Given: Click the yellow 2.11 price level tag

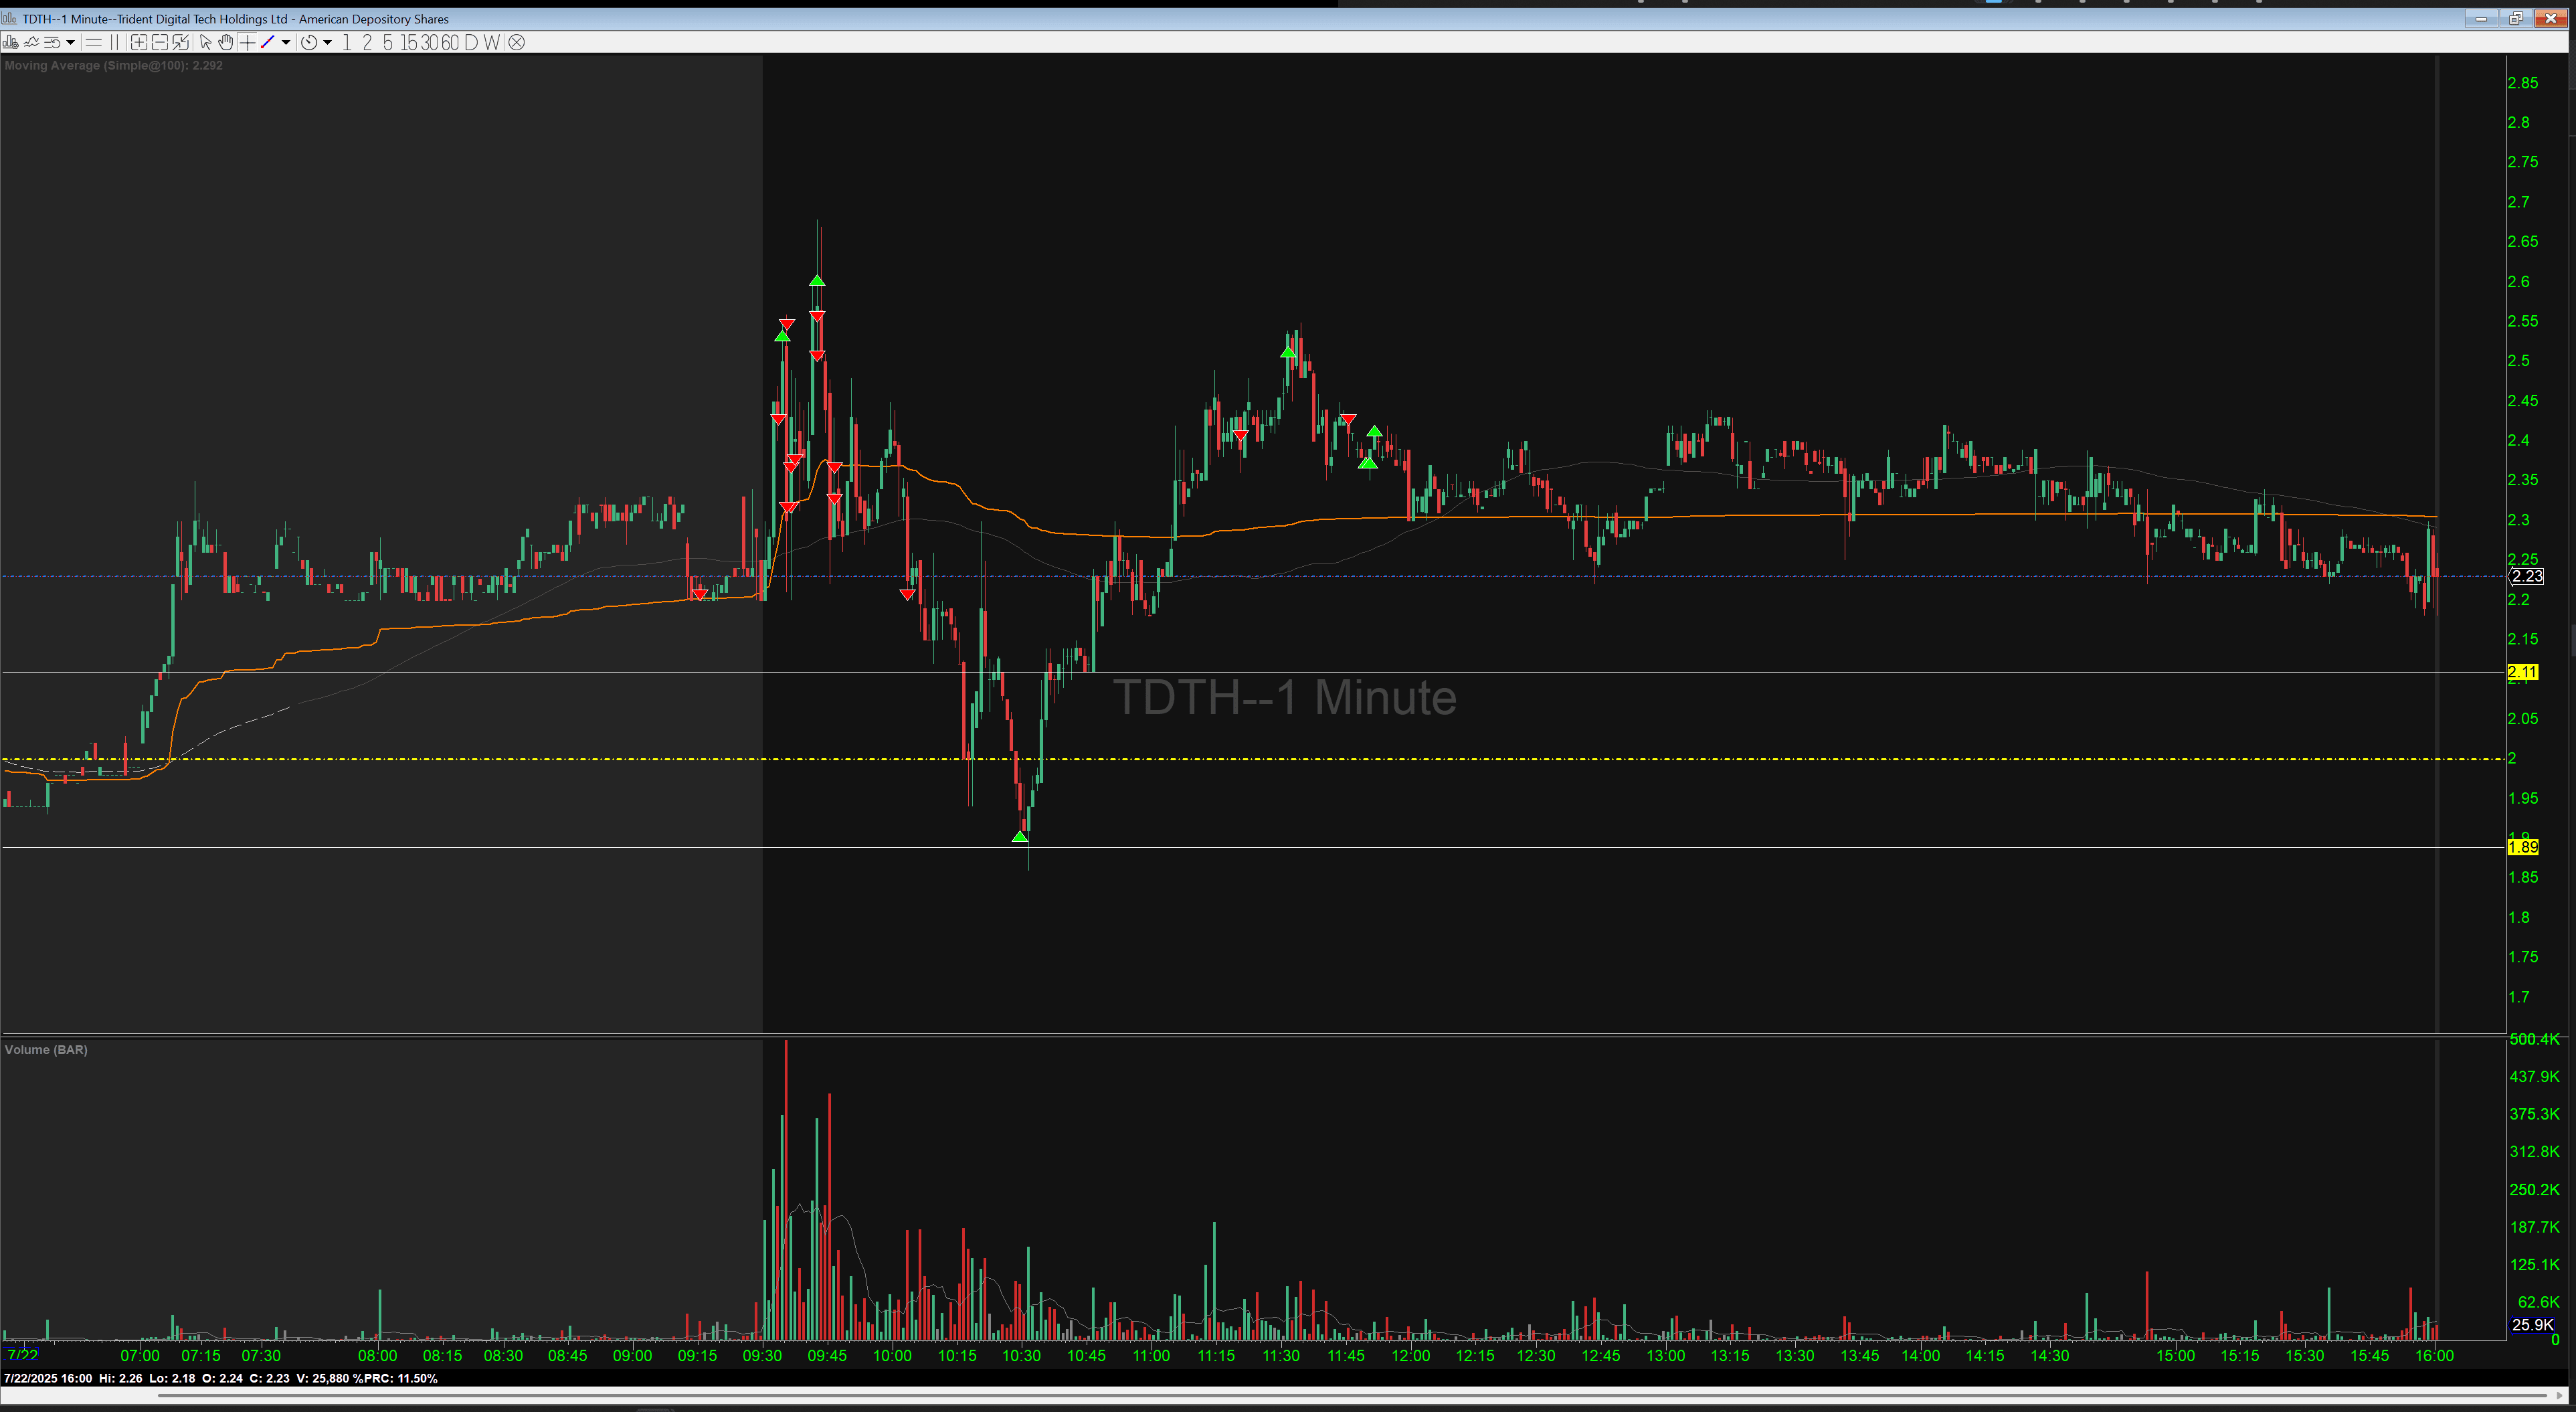Looking at the screenshot, I should (x=2522, y=672).
